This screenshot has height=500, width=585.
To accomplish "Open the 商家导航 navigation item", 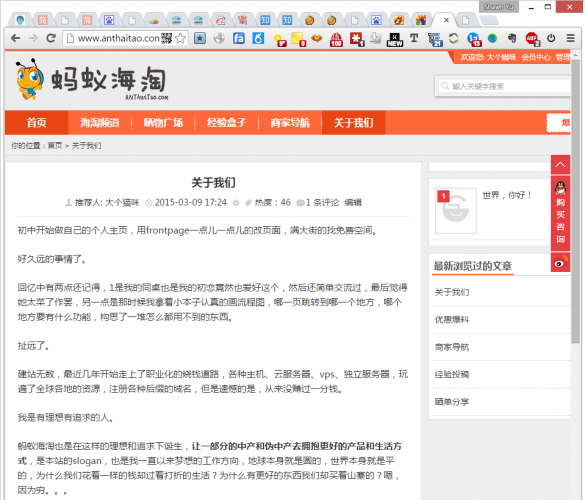I will pyautogui.click(x=290, y=122).
